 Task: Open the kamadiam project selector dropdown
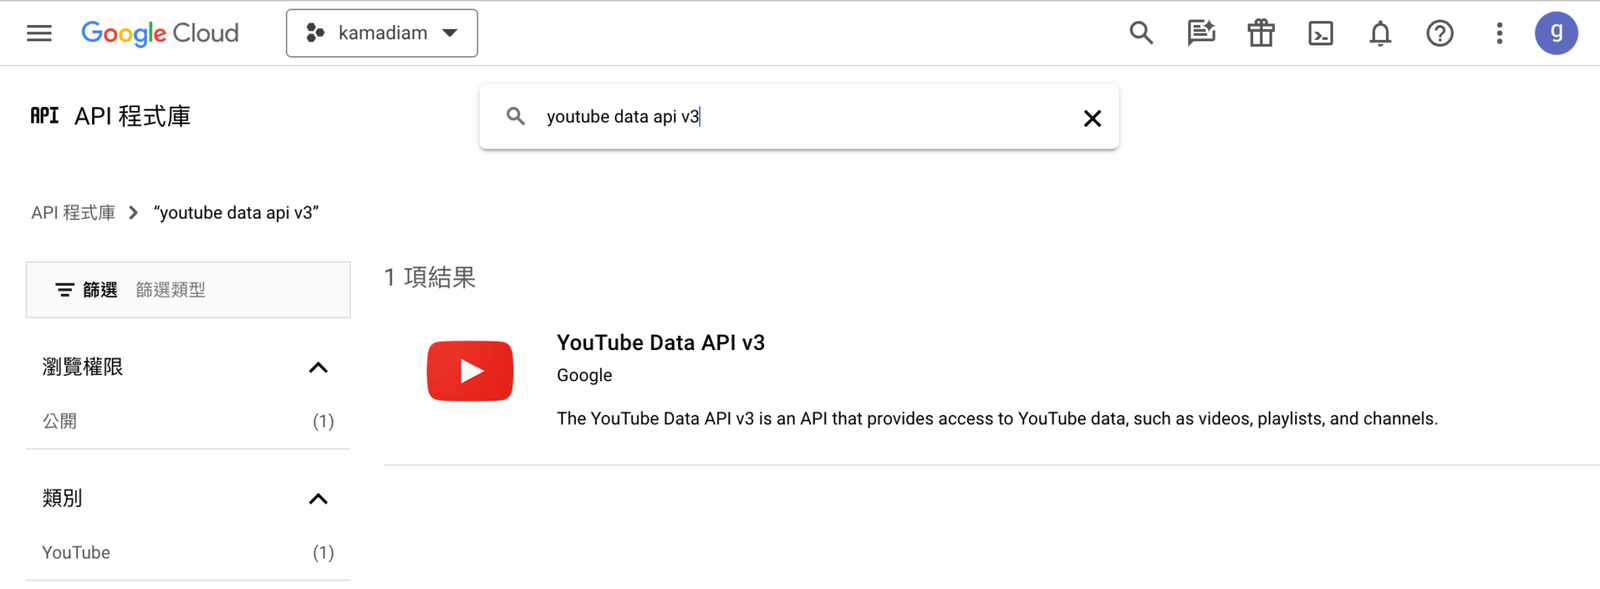click(382, 33)
